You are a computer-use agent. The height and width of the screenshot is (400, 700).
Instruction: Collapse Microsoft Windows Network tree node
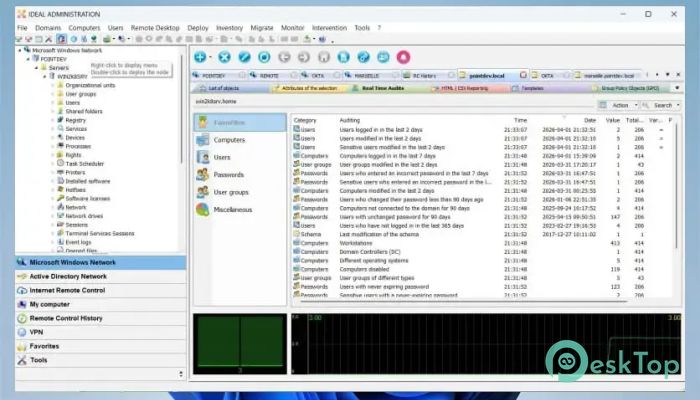click(x=20, y=50)
